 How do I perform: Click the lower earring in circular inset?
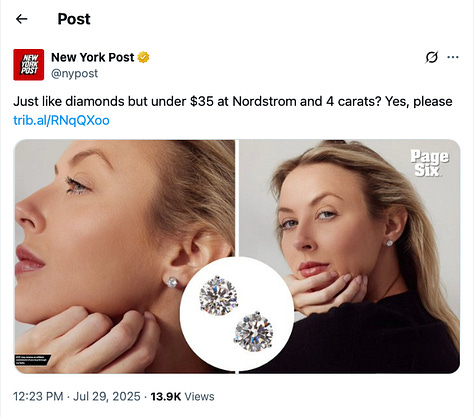(254, 332)
